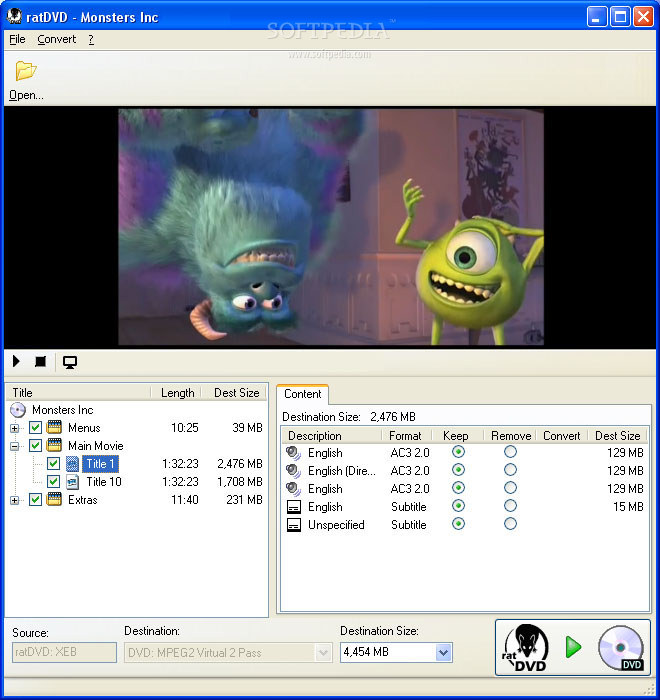This screenshot has height=700, width=660.
Task: Click the Menus length value 10:25
Action: pos(184,428)
